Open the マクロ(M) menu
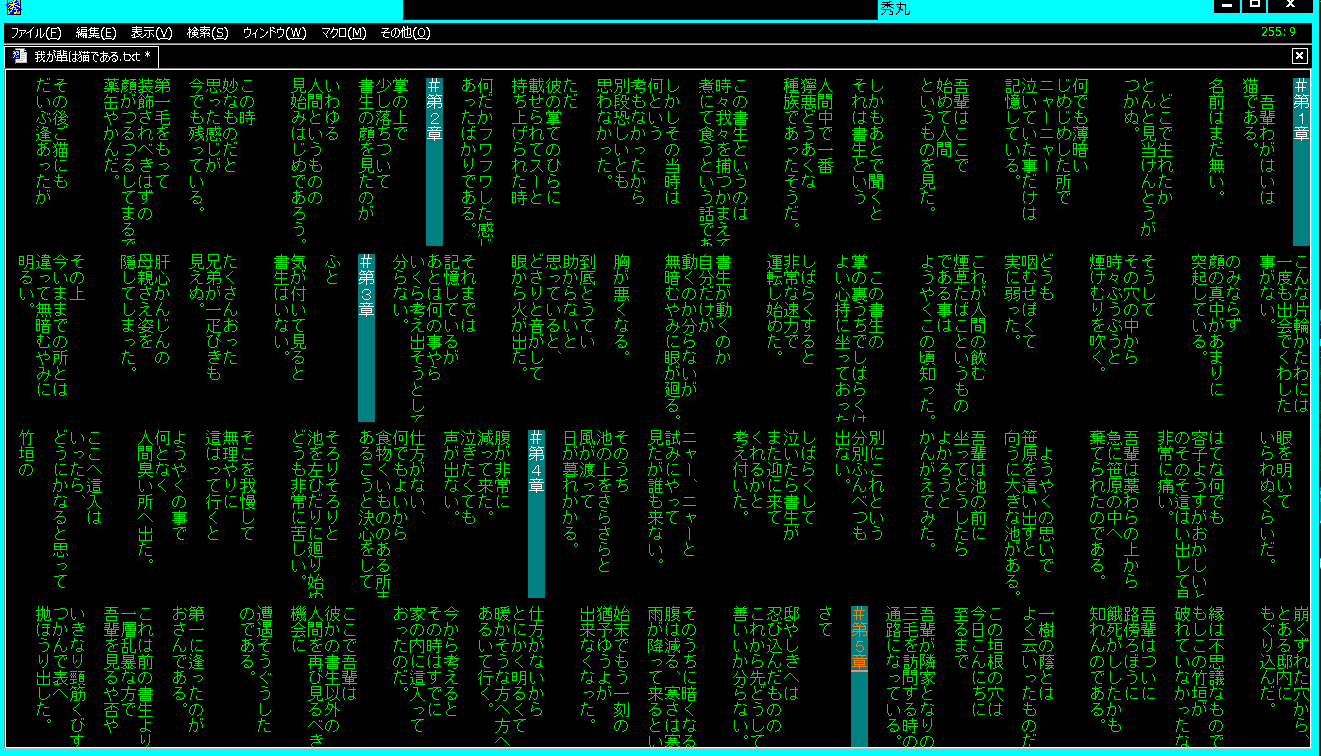 [x=343, y=33]
